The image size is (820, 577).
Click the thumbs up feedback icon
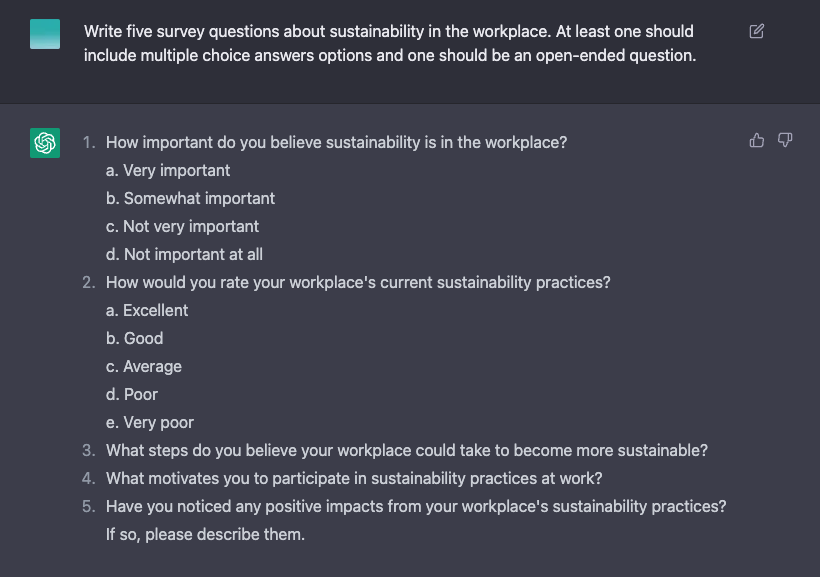coord(756,140)
